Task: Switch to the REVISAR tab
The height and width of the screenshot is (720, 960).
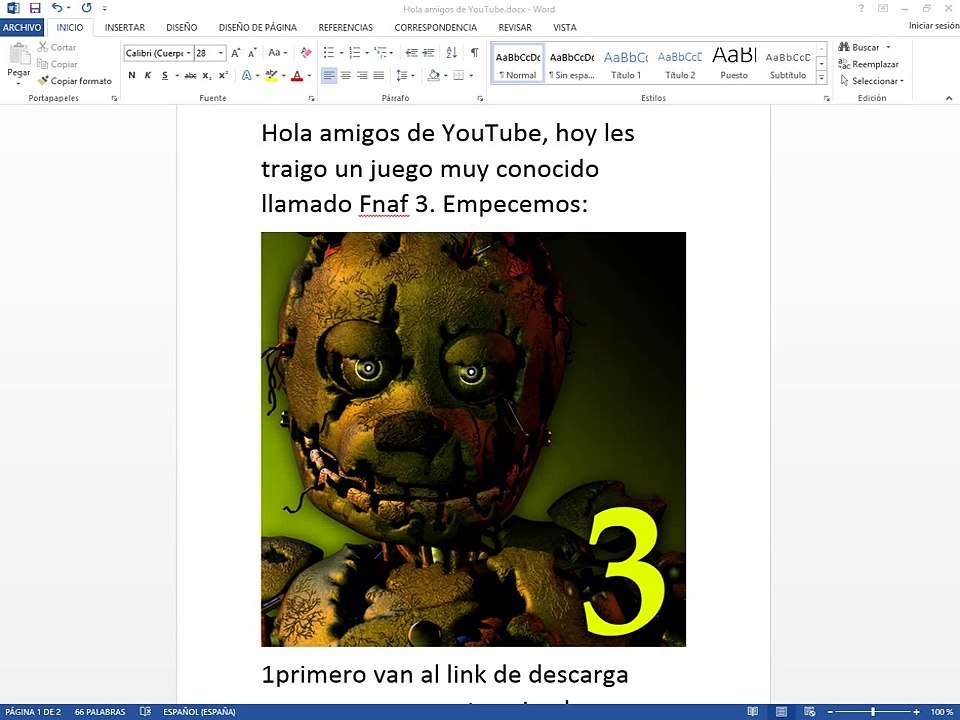Action: (515, 28)
